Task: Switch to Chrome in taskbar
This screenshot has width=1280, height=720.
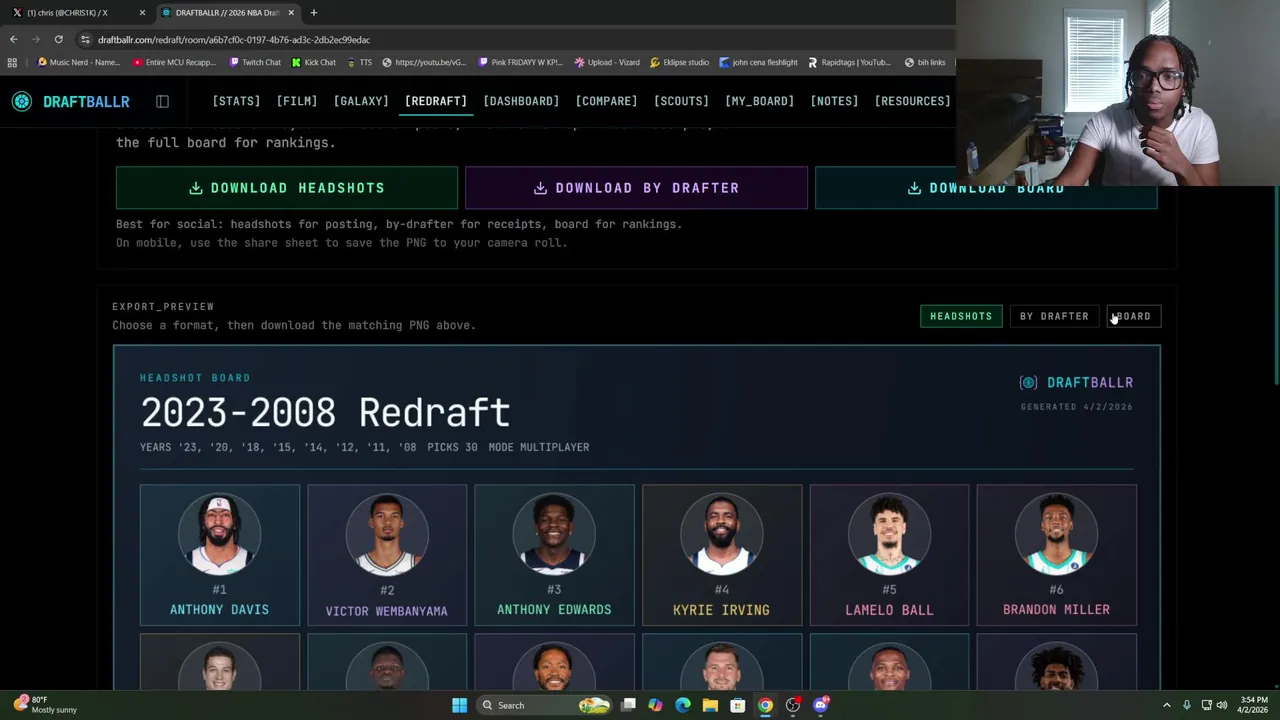Action: coord(765,705)
